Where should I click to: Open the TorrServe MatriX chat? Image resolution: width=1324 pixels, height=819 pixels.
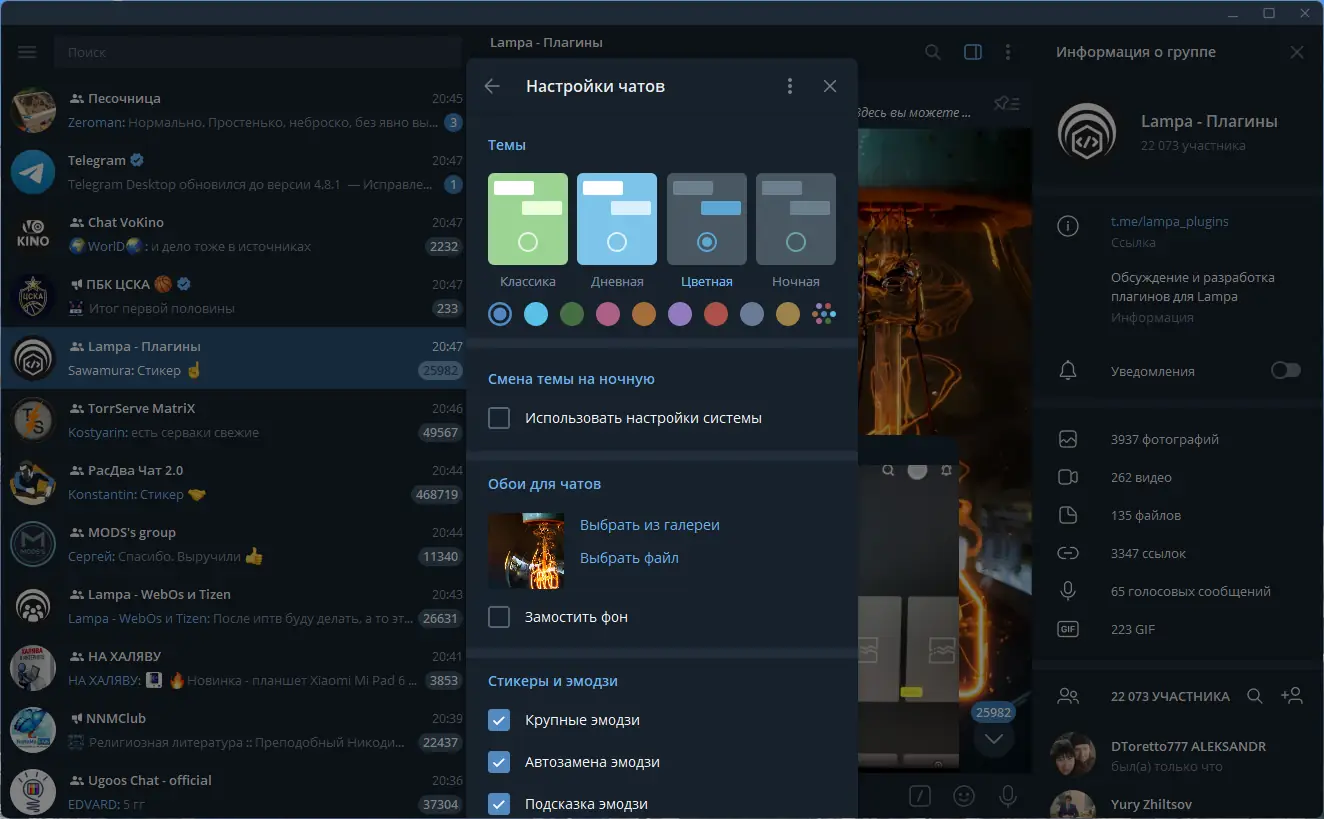235,421
